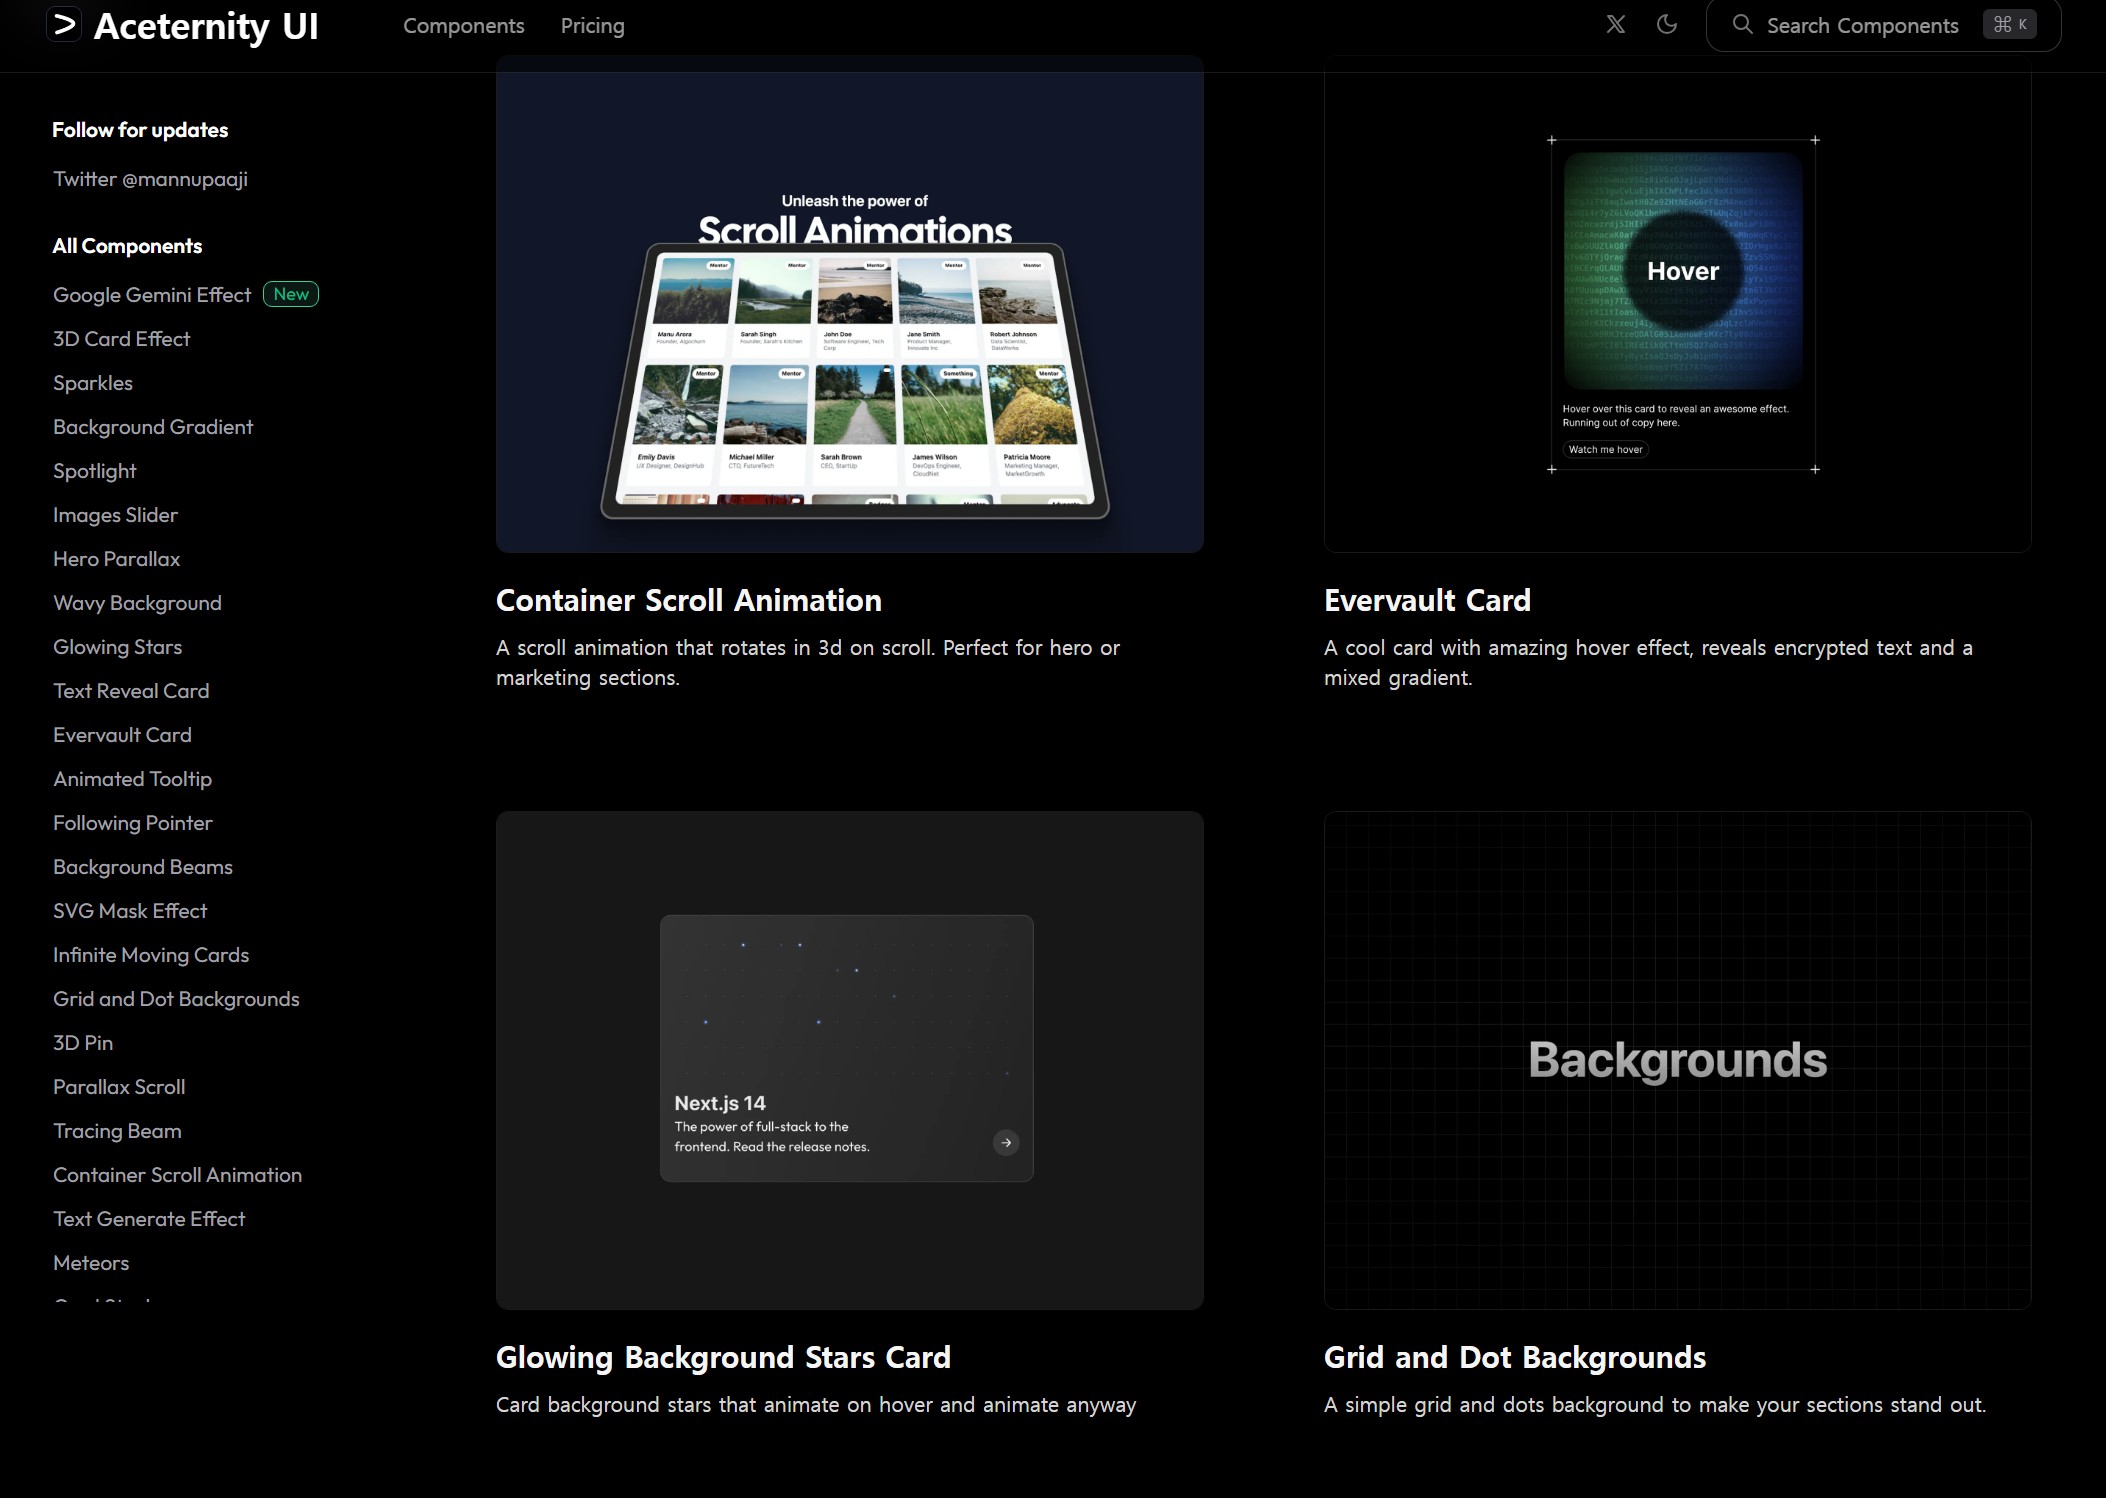
Task: Click the Aceternity UI logo icon
Action: tap(64, 25)
